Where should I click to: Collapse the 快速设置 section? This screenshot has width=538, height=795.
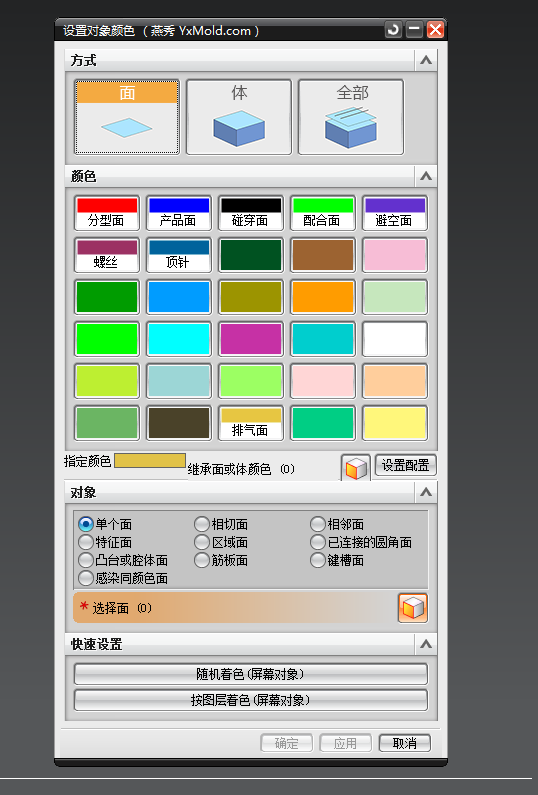(x=426, y=644)
